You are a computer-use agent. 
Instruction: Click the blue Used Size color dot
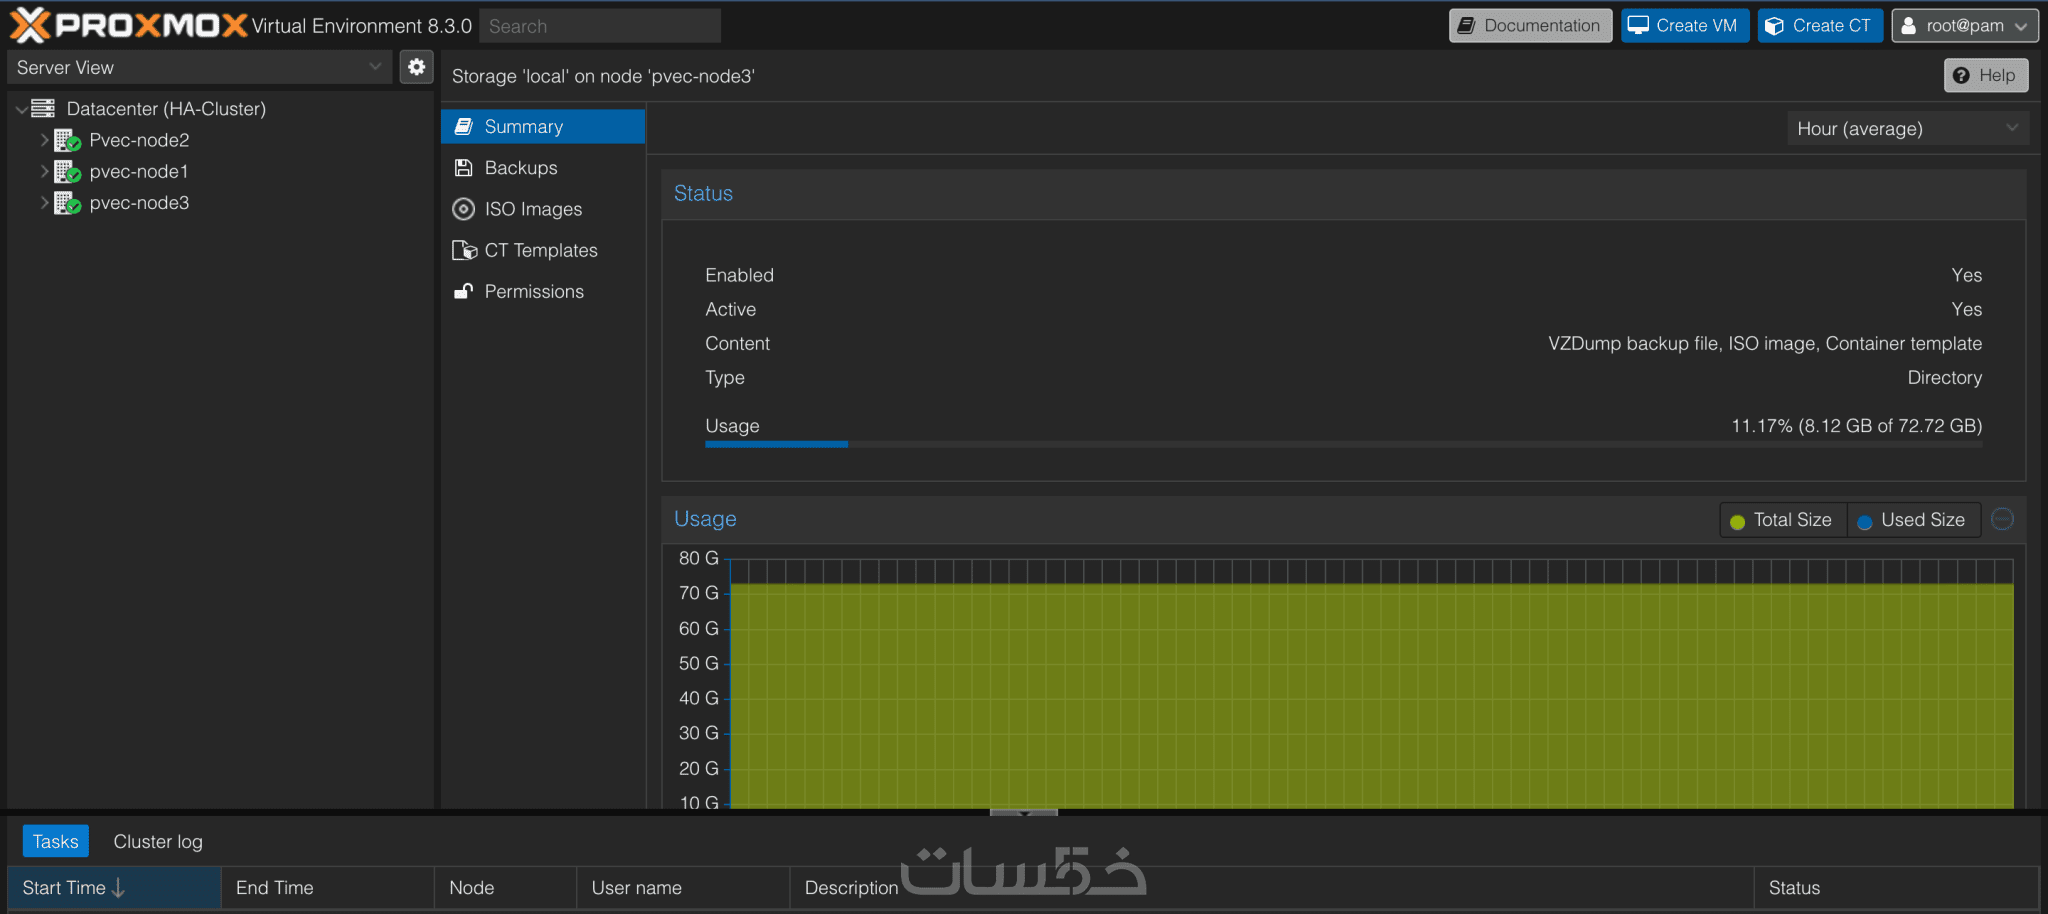click(x=1864, y=521)
